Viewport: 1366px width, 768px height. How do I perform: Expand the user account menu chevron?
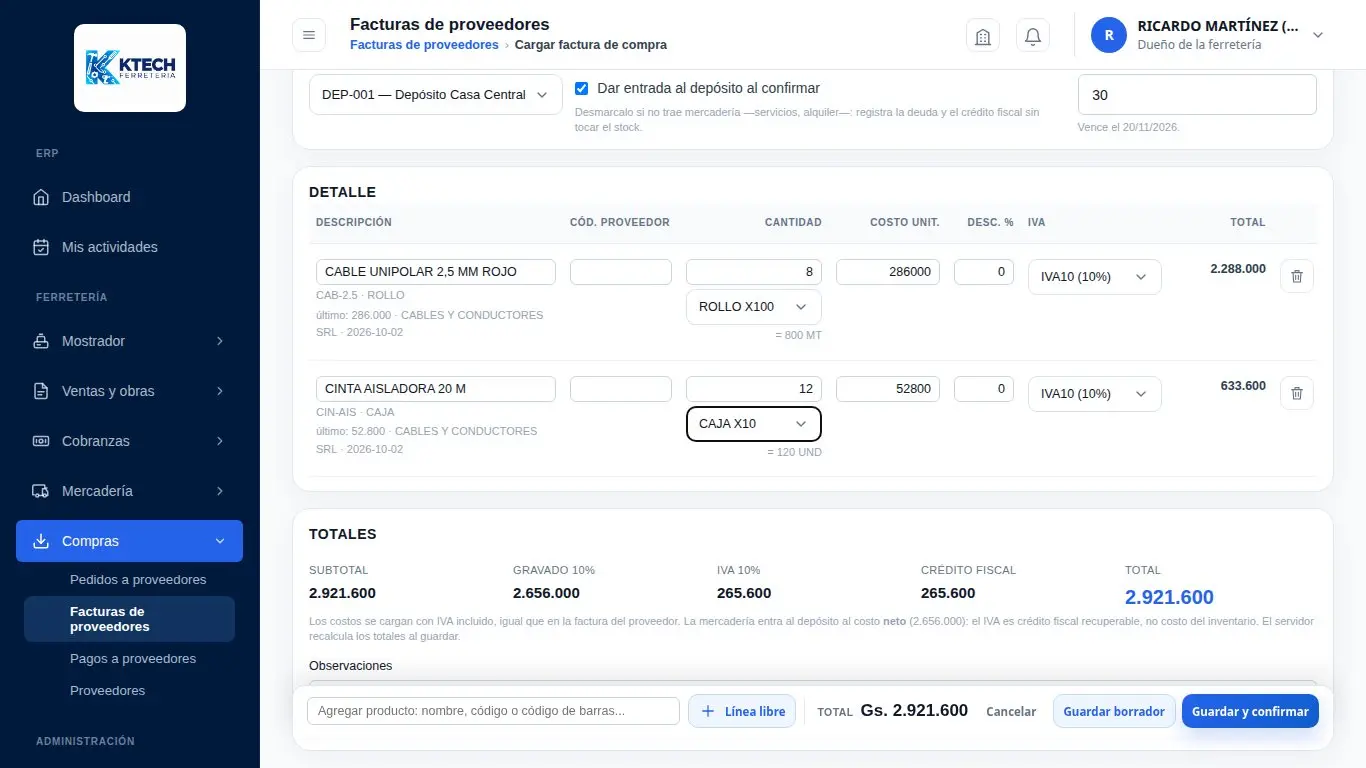1318,35
